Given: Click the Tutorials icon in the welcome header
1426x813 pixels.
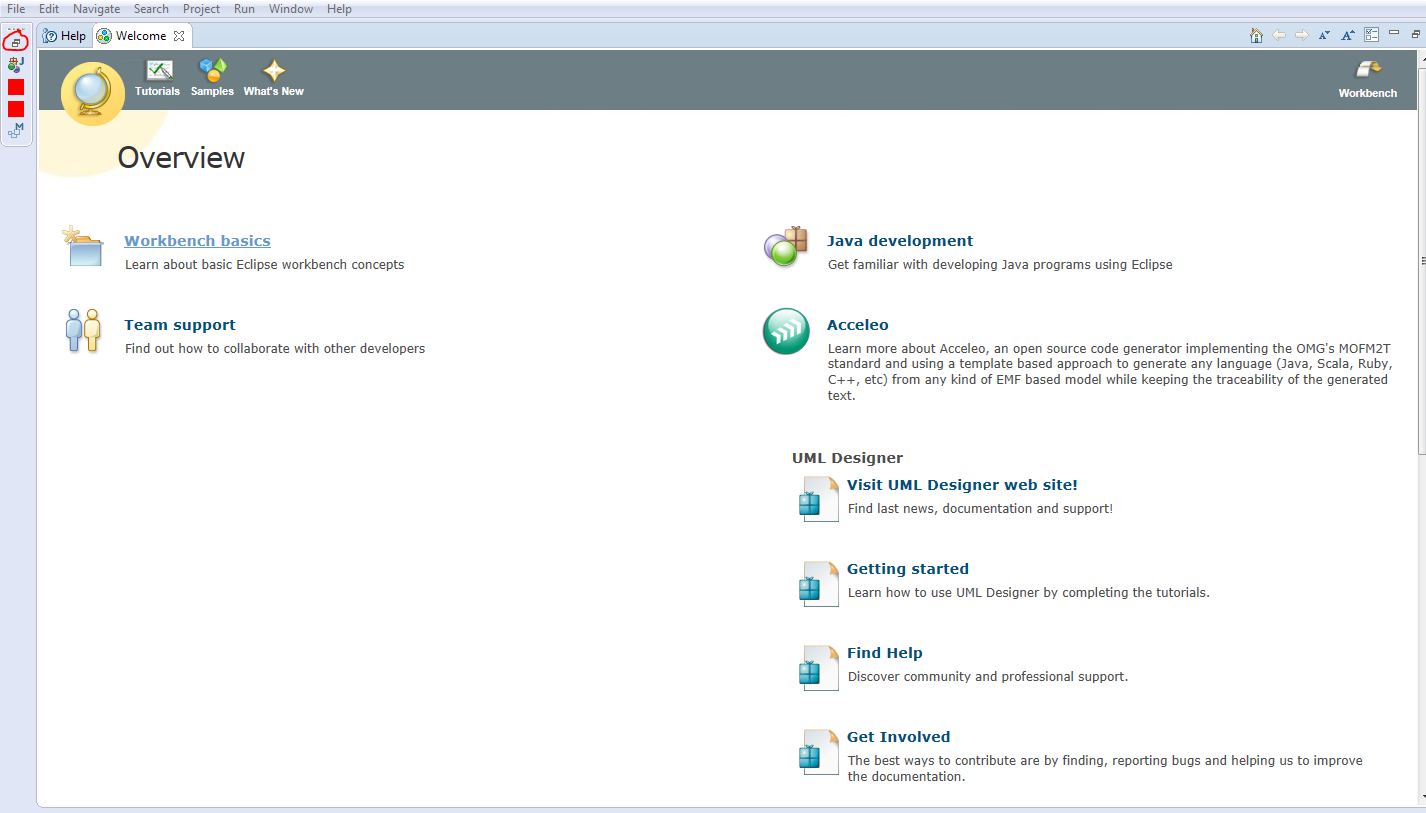Looking at the screenshot, I should click(x=158, y=72).
